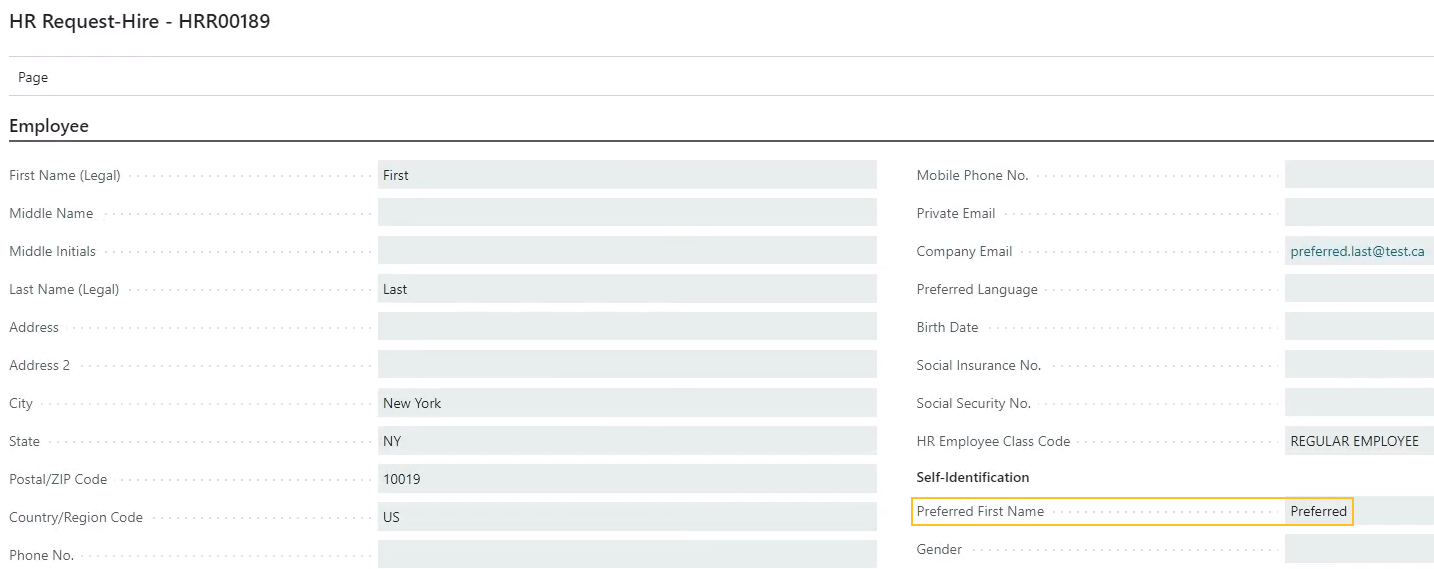Open the Country/Region Code field with US
Viewport: 1434px width, 569px height.
(626, 517)
